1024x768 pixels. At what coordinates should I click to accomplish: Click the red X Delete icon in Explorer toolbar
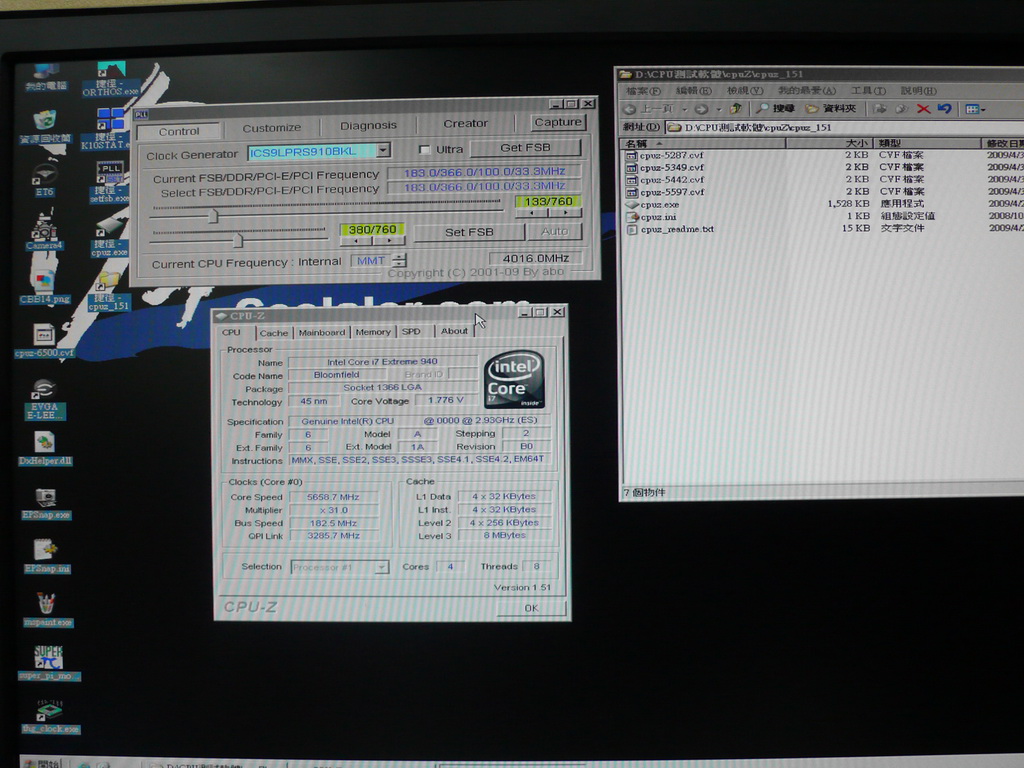click(x=923, y=108)
